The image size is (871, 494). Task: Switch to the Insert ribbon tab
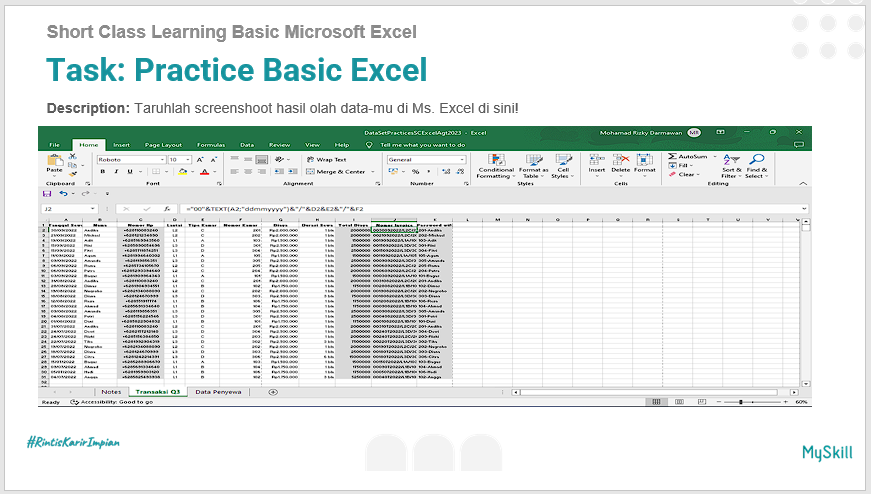click(121, 144)
